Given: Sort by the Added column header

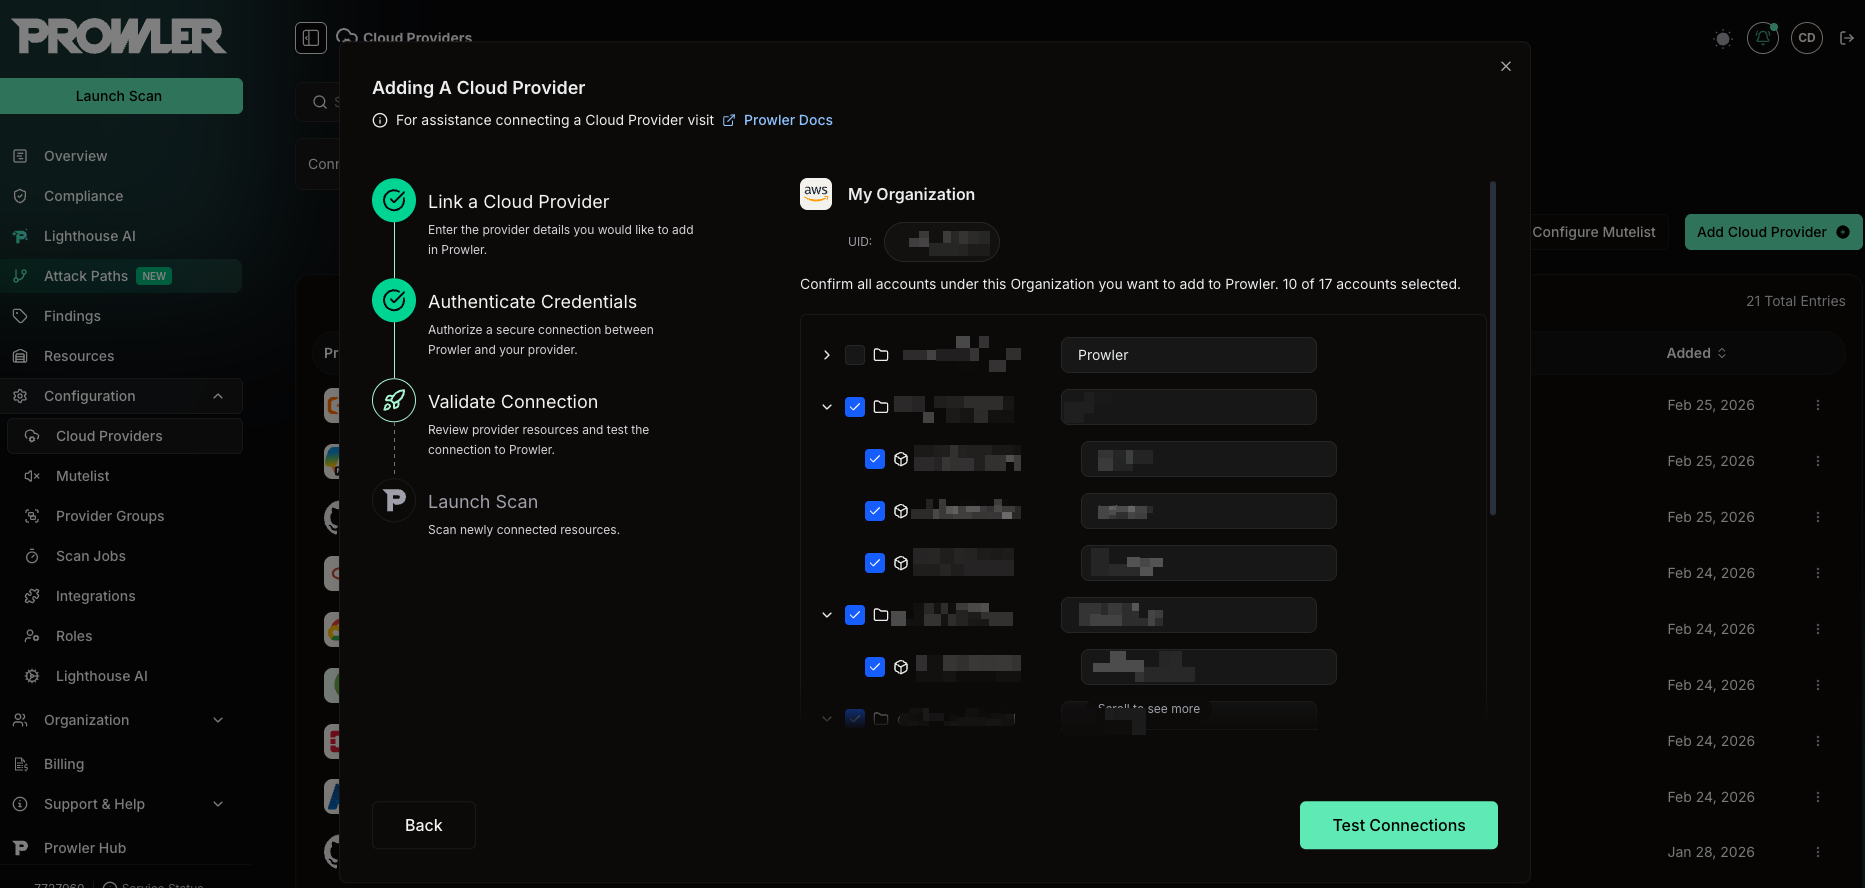Looking at the screenshot, I should 1697,353.
